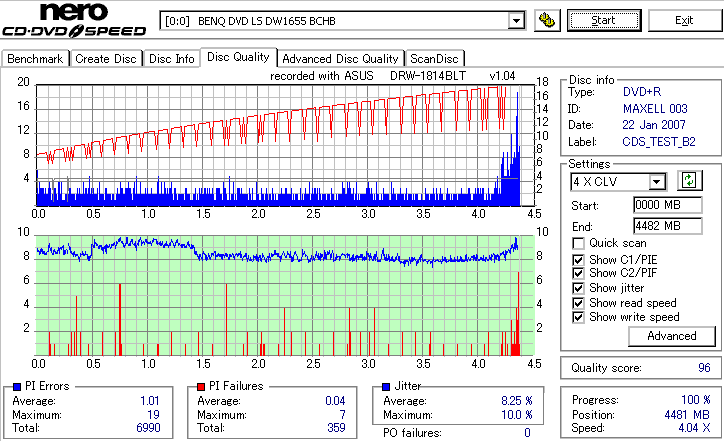The width and height of the screenshot is (724, 441).
Task: Click the red PI Failures legend square
Action: point(201,387)
